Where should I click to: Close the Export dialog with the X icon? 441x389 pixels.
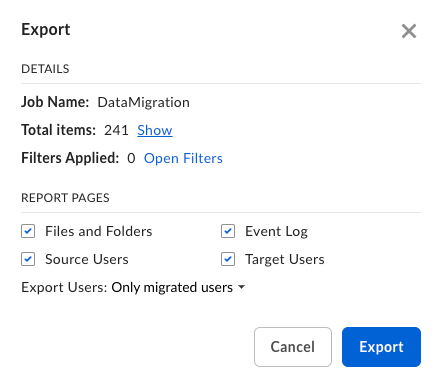coord(409,31)
